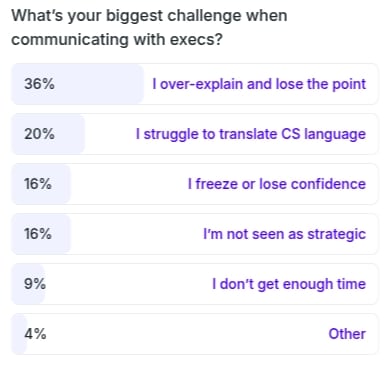Choose 'I don't get enough time' option
Image resolution: width=387 pixels, height=373 pixels.
pyautogui.click(x=195, y=284)
